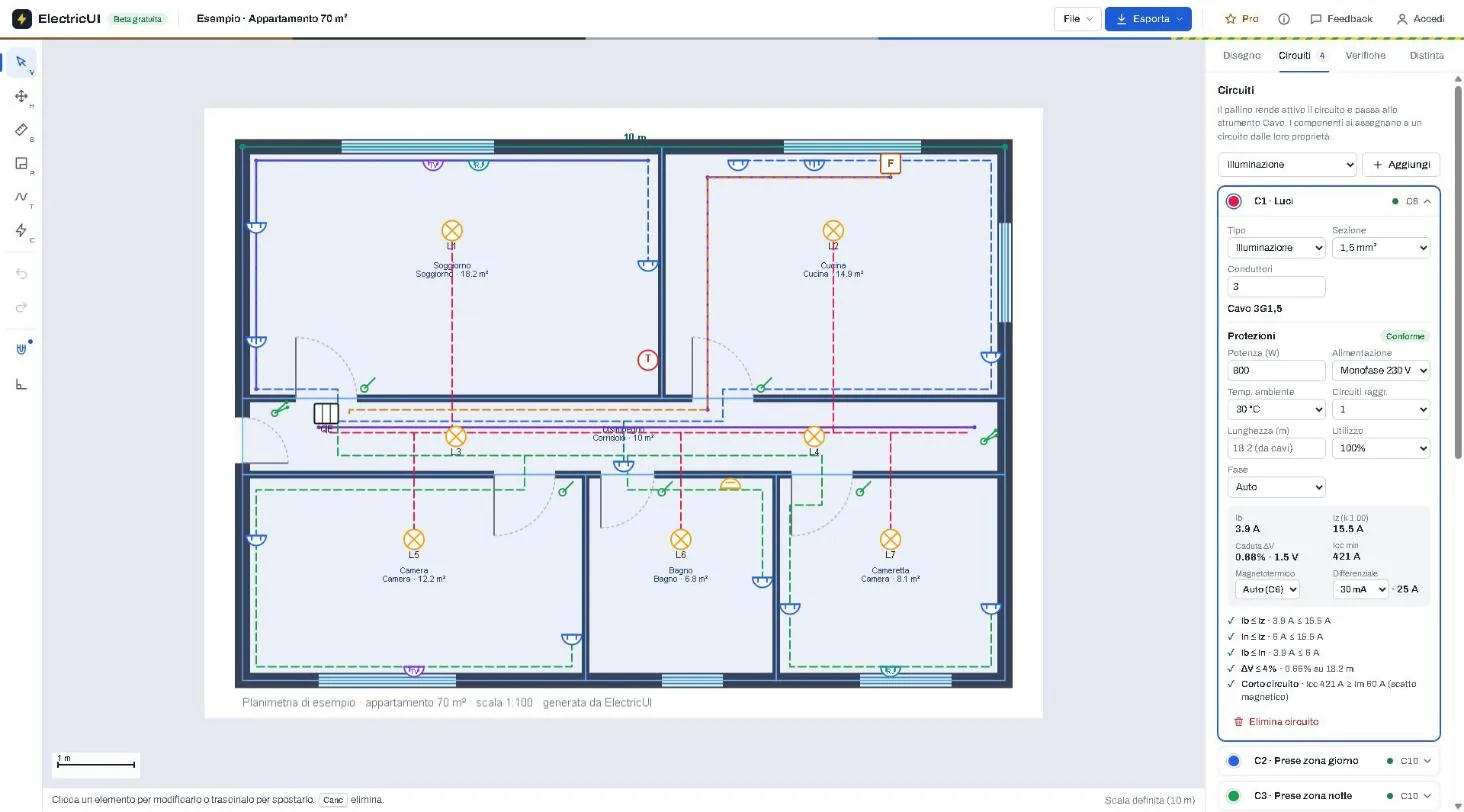Click the Aggiungi circuit button
This screenshot has height=812, width=1464.
pos(1402,164)
